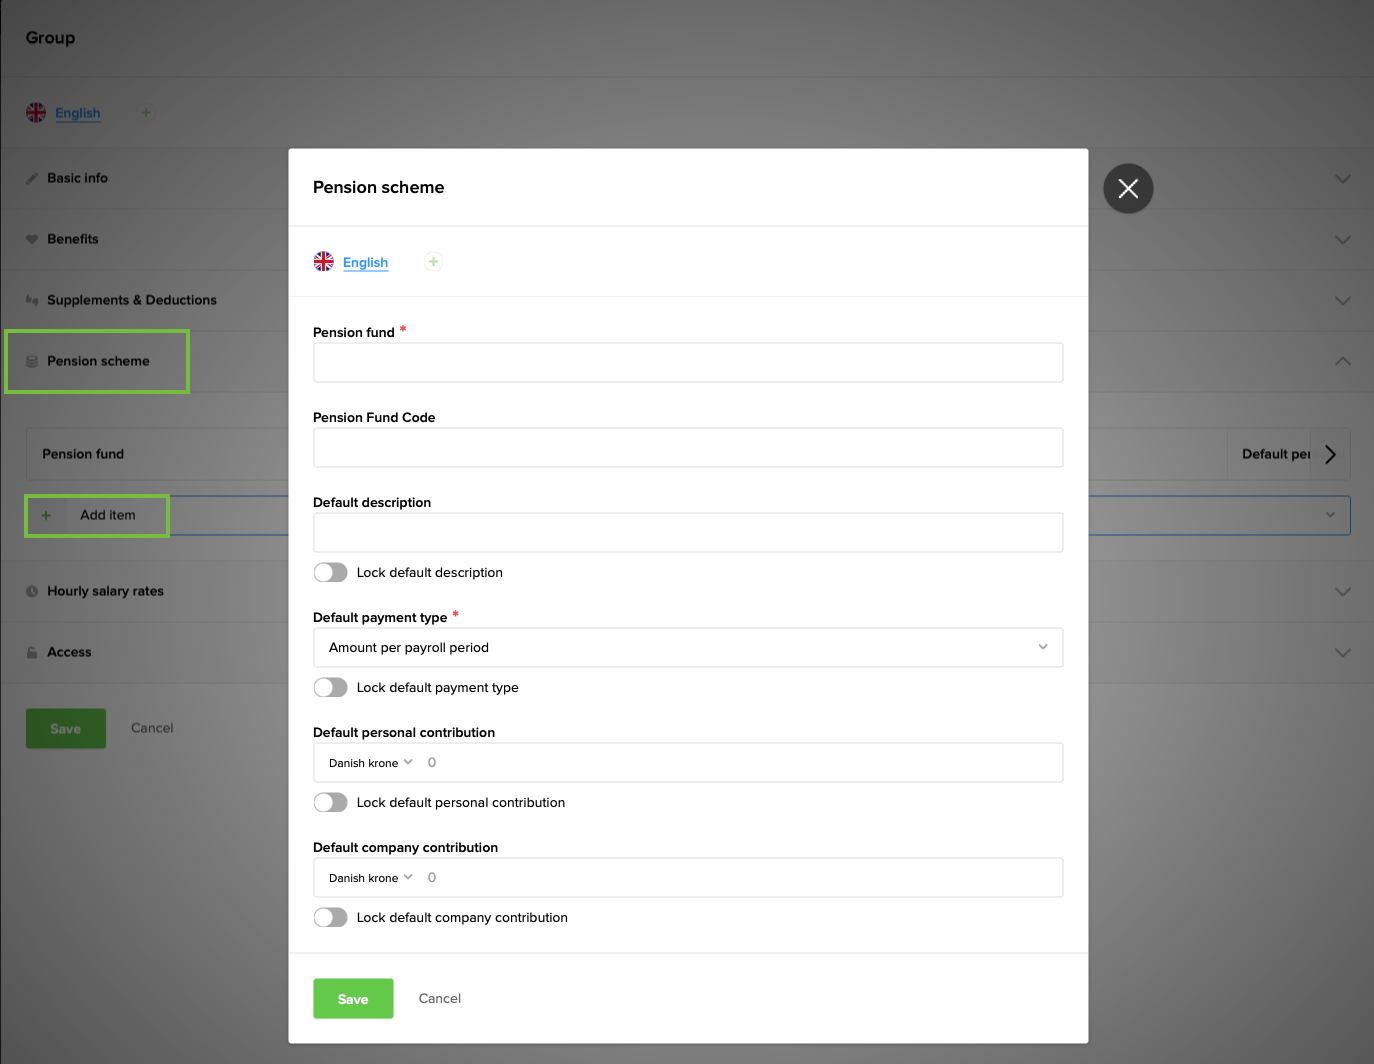
Task: Open the Danish krone currency selector
Action: point(370,762)
